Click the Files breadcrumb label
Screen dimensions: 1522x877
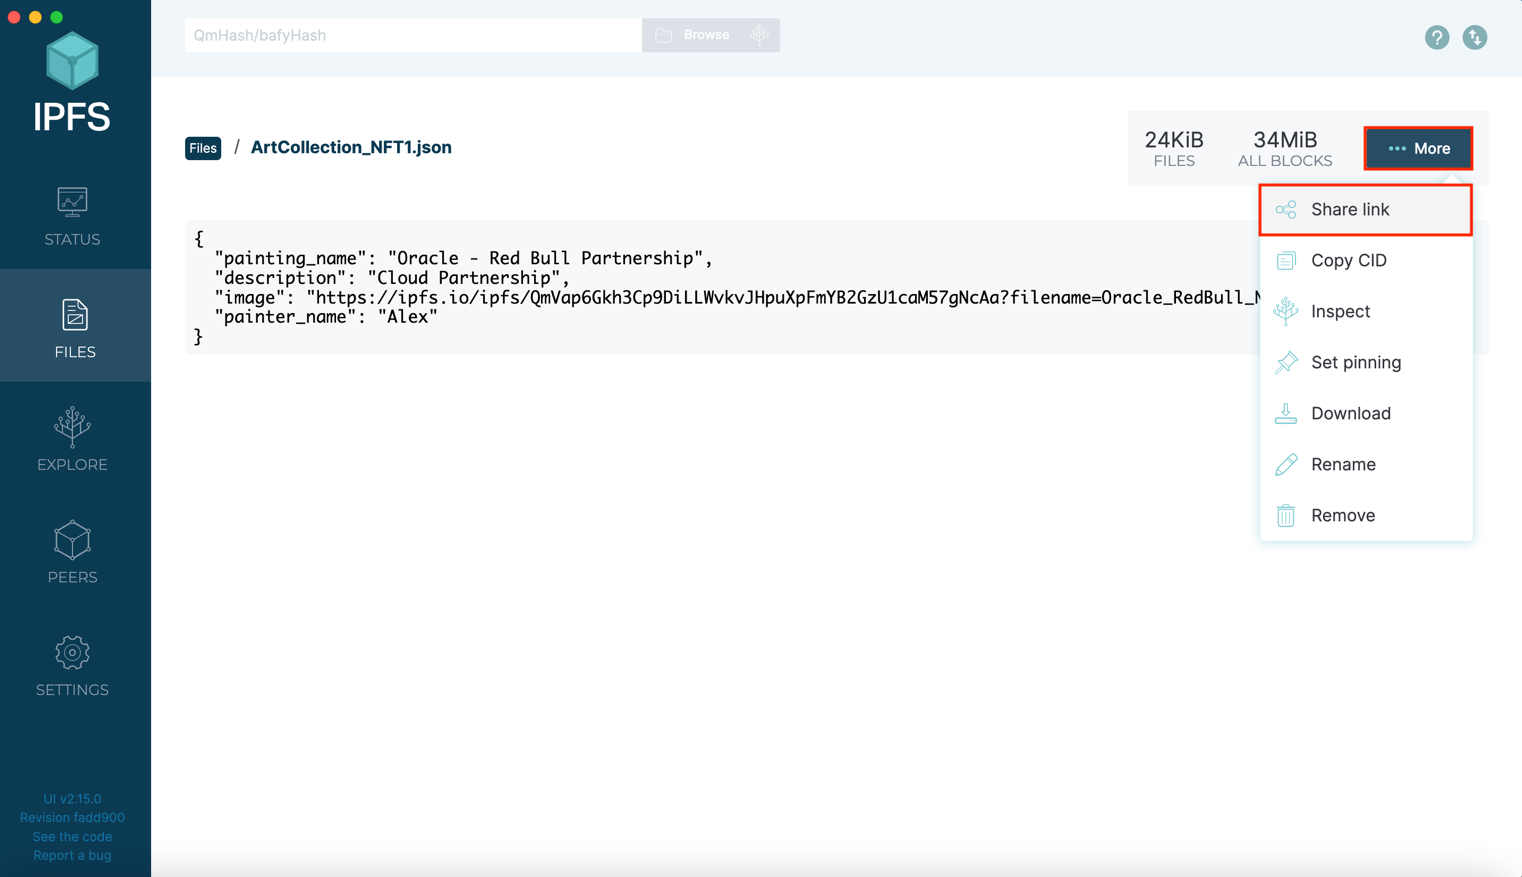(203, 148)
